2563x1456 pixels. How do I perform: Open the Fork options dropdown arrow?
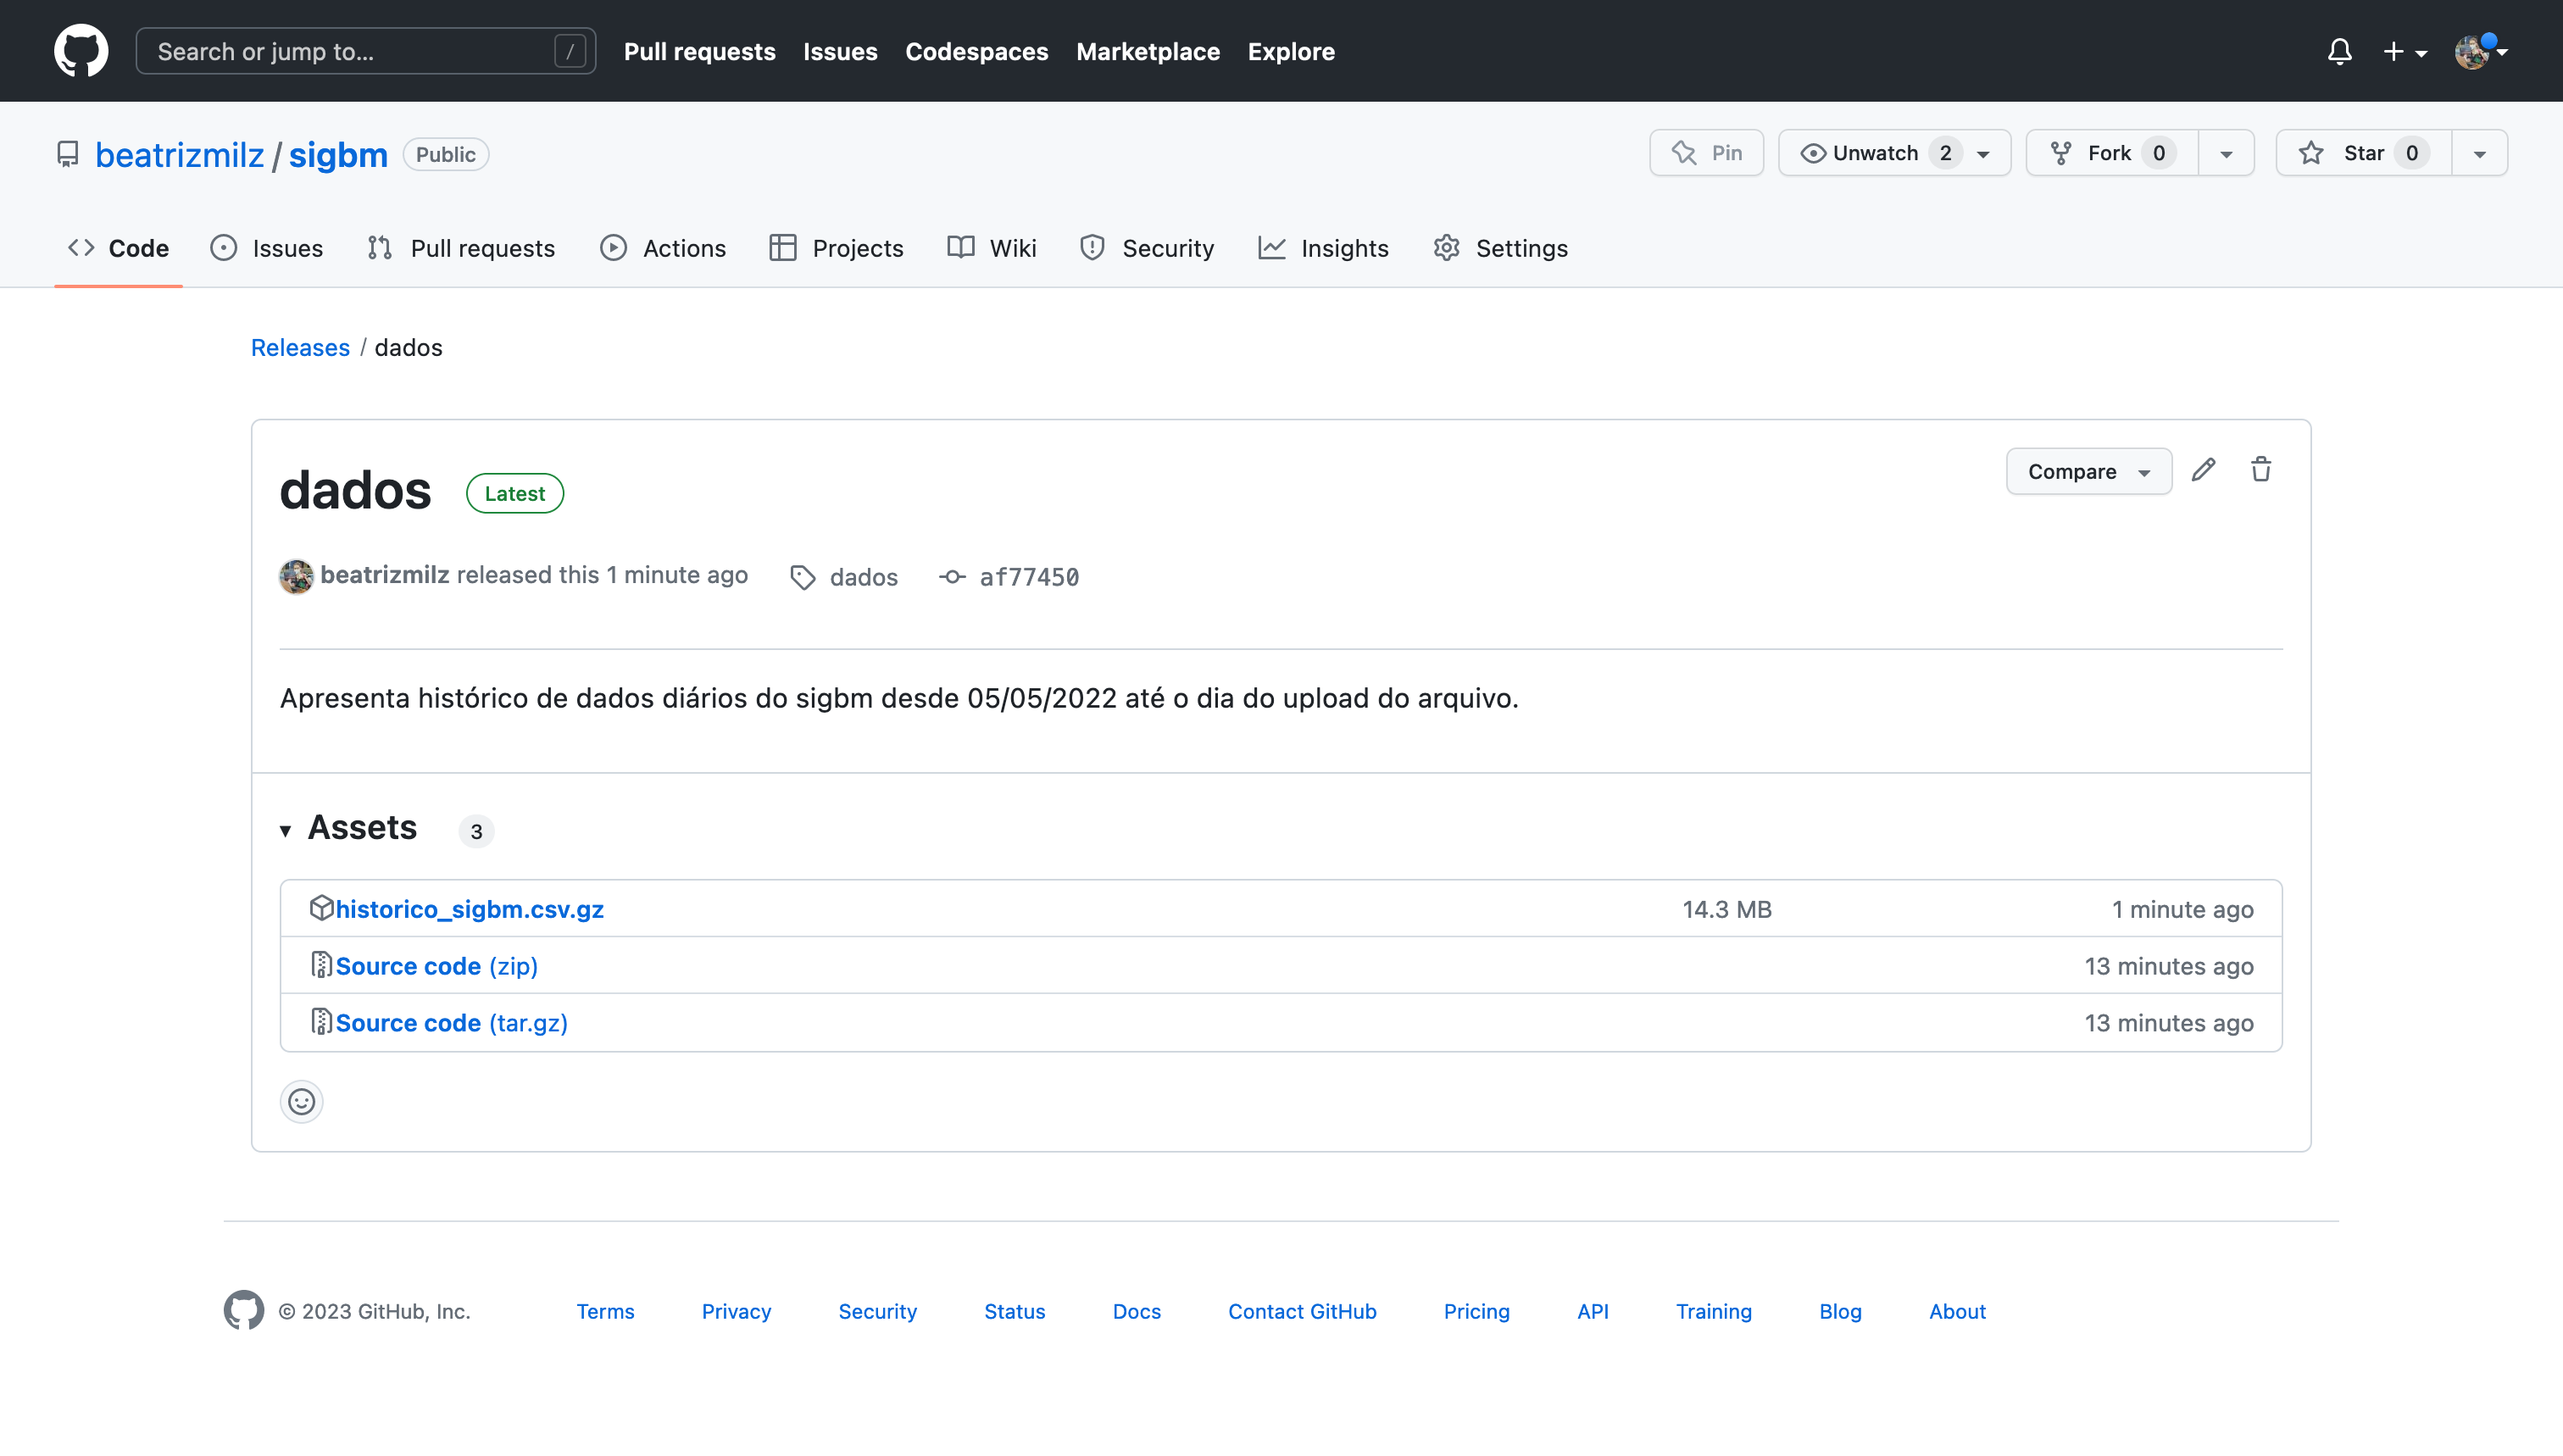(2226, 153)
